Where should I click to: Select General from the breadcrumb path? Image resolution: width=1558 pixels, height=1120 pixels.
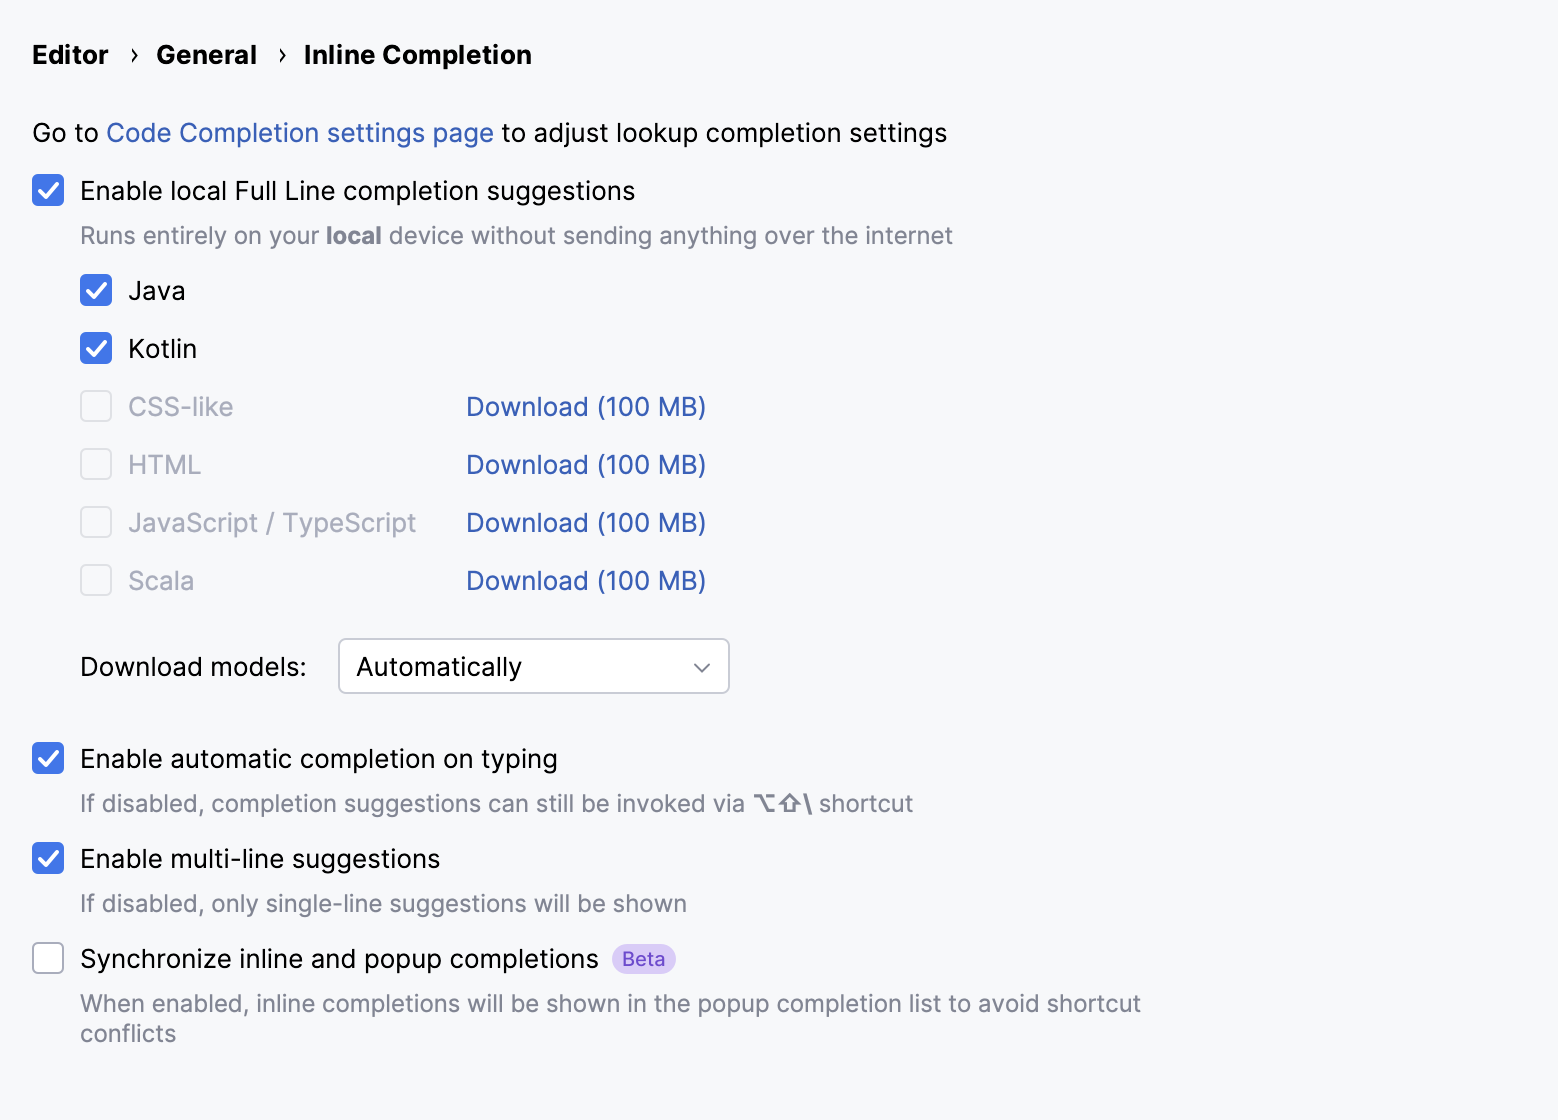[206, 54]
